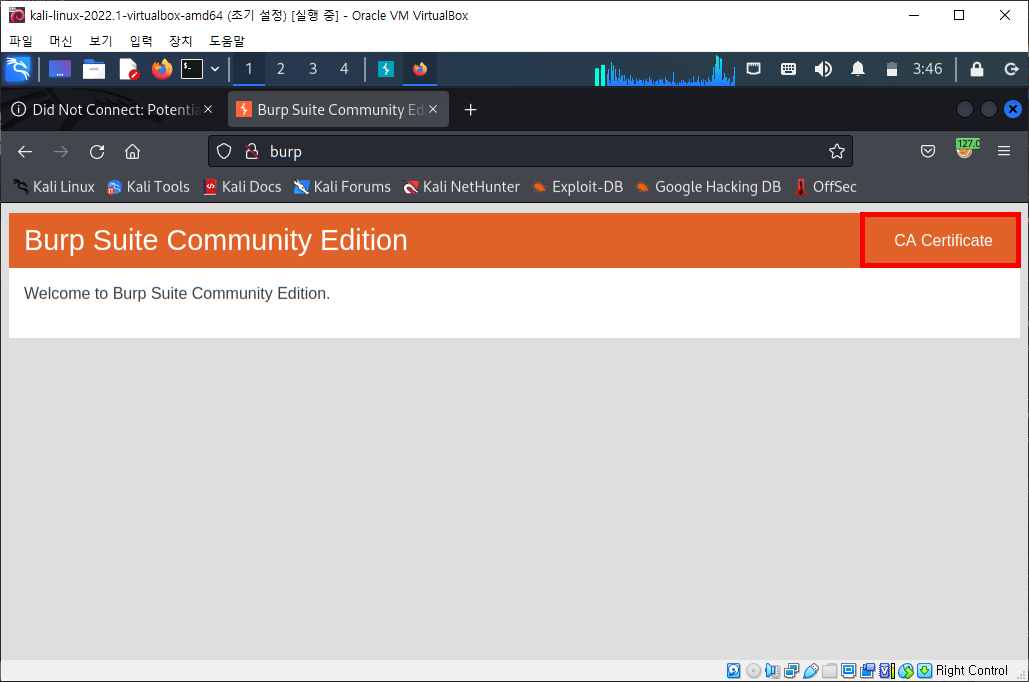This screenshot has height=682, width=1029.
Task: Open the VirtualBox 도움말 menu
Action: tap(227, 41)
